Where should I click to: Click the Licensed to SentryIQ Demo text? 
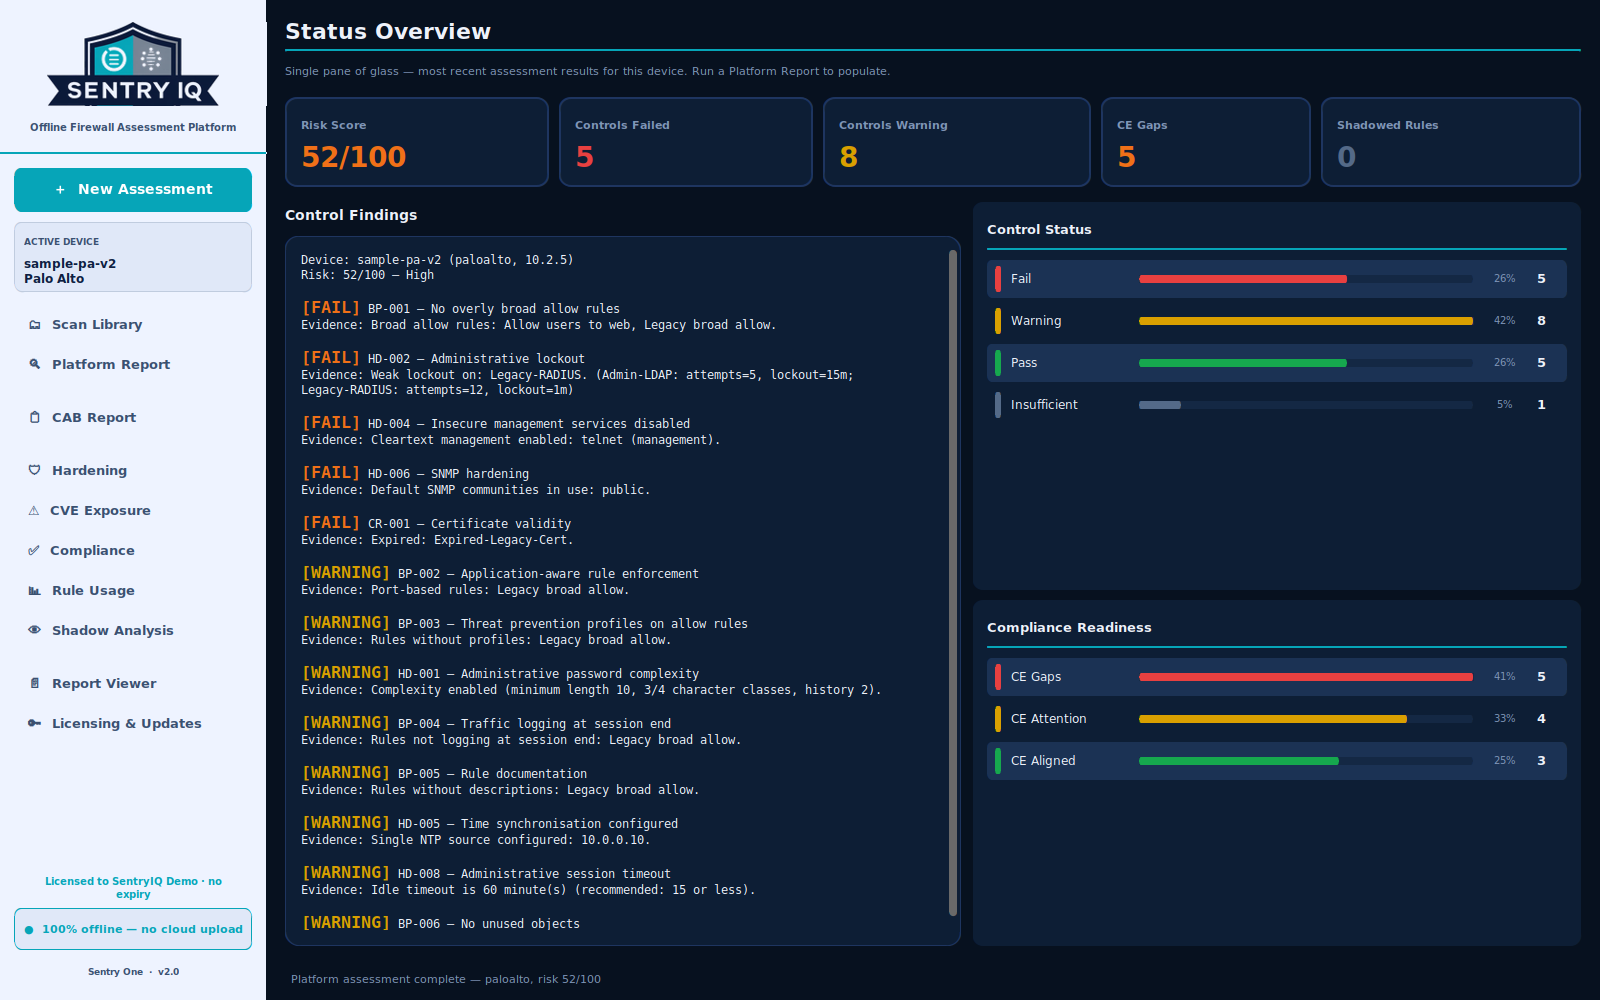133,888
